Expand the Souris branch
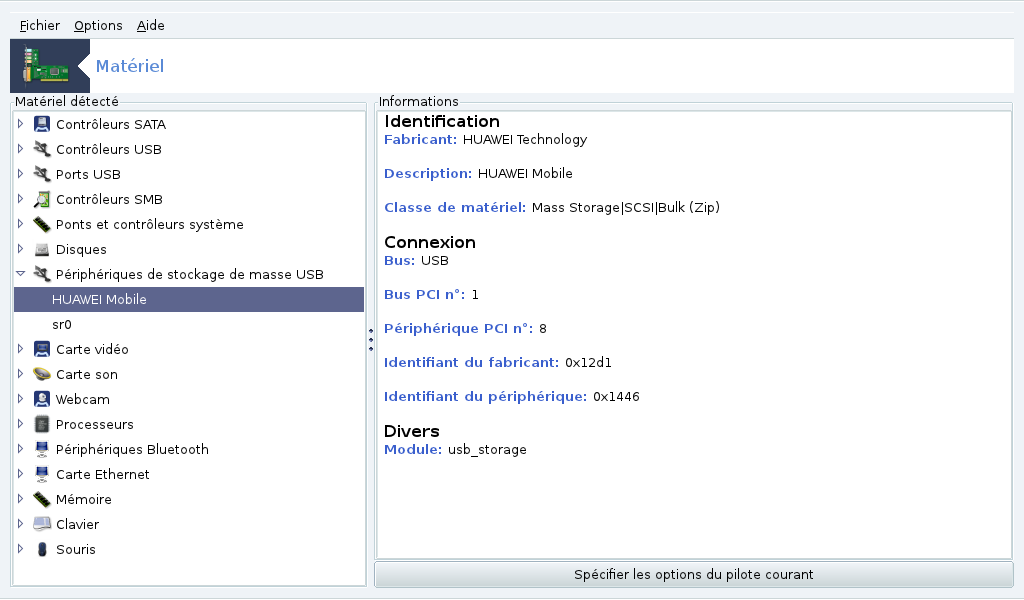 pyautogui.click(x=20, y=548)
